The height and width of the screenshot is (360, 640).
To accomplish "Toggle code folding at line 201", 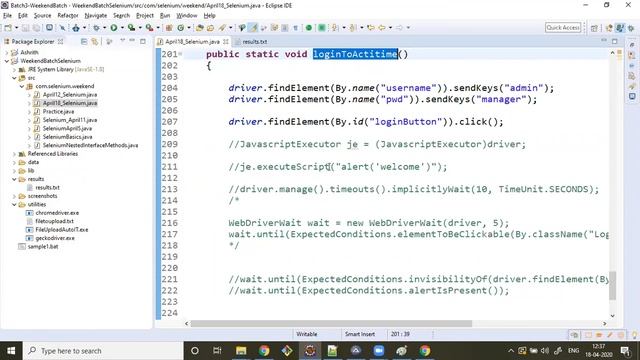I will pos(180,54).
